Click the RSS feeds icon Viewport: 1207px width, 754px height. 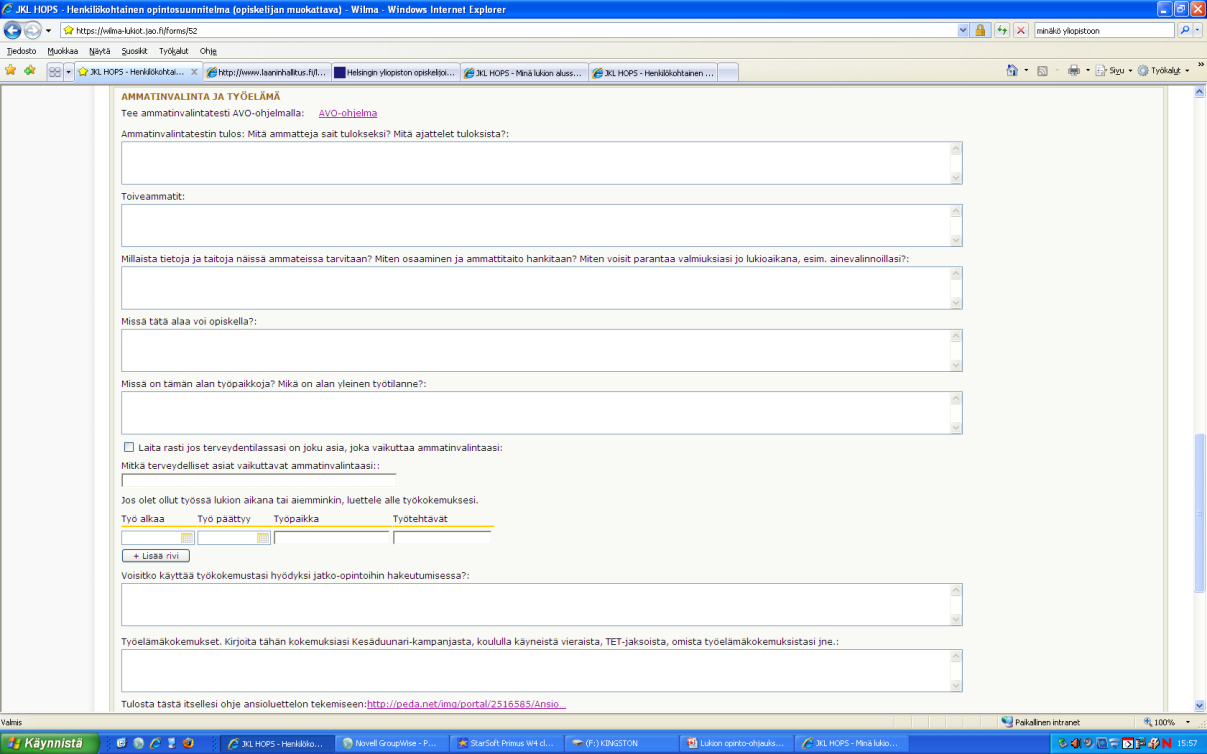(x=1042, y=71)
